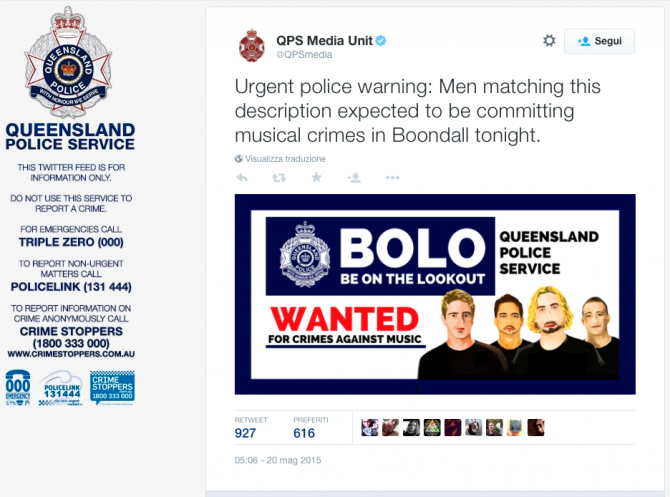Click the last user avatar in the likers row
The height and width of the screenshot is (497, 670).
(536, 427)
